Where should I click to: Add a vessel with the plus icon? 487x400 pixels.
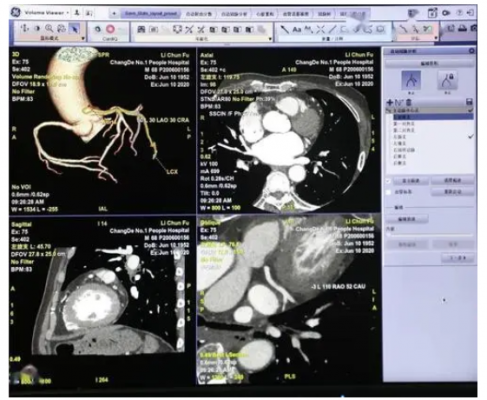click(389, 102)
